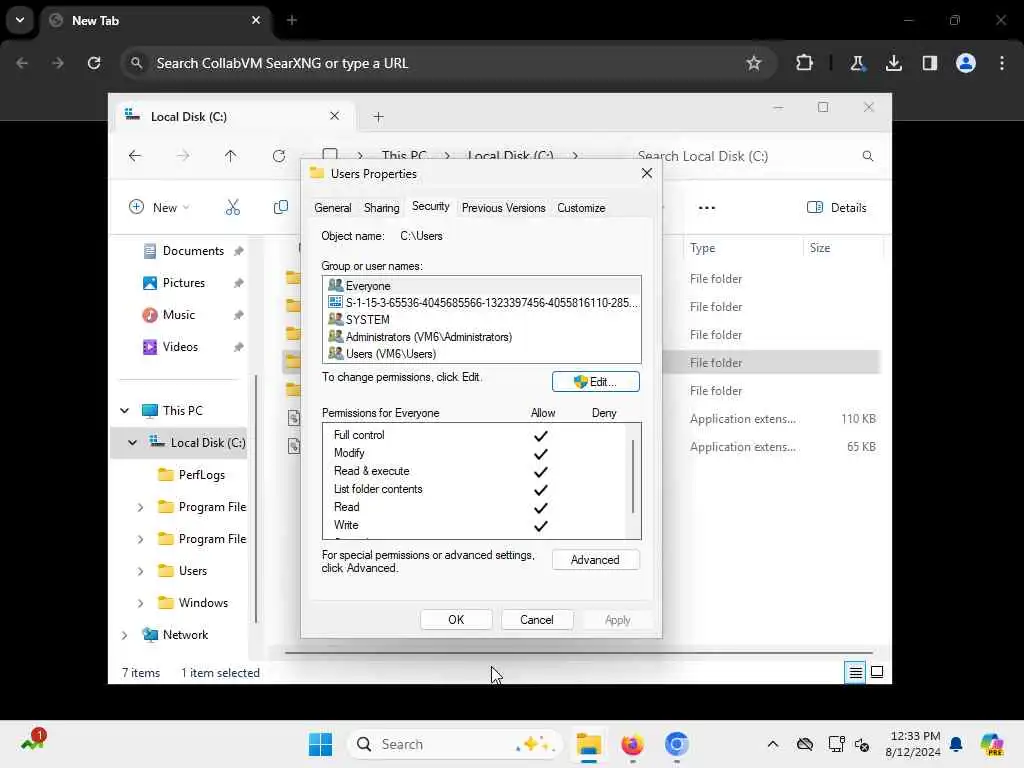Open the Windows Start menu
Screen dimensions: 1024x768
pyautogui.click(x=320, y=744)
